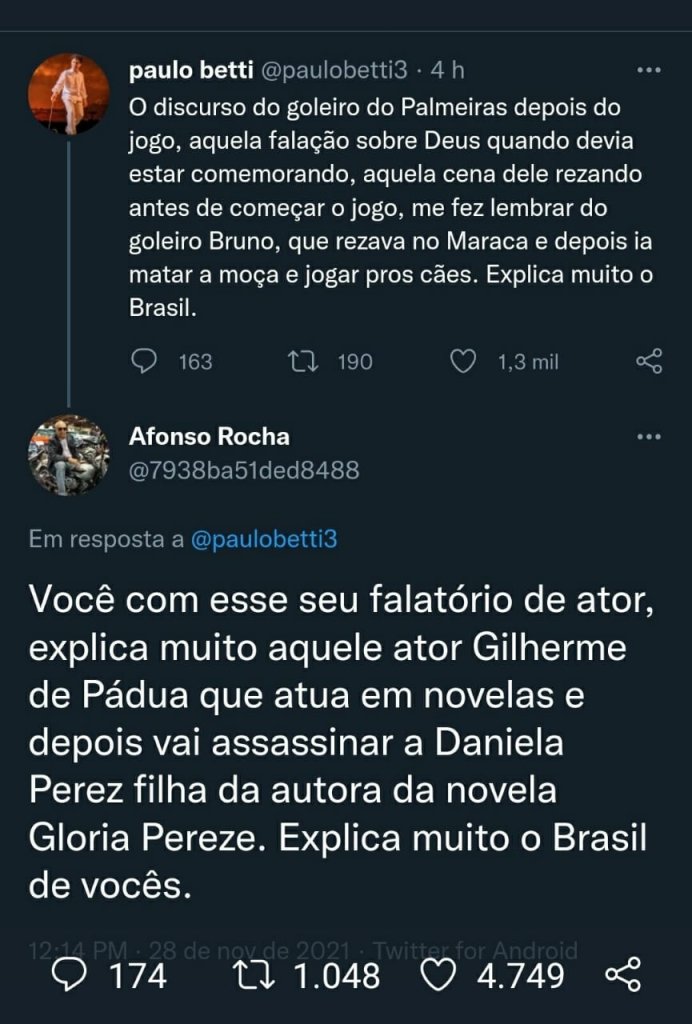Open three-dot menu on paulo betti's tweet
Image resolution: width=692 pixels, height=1024 pixels.
[649, 71]
